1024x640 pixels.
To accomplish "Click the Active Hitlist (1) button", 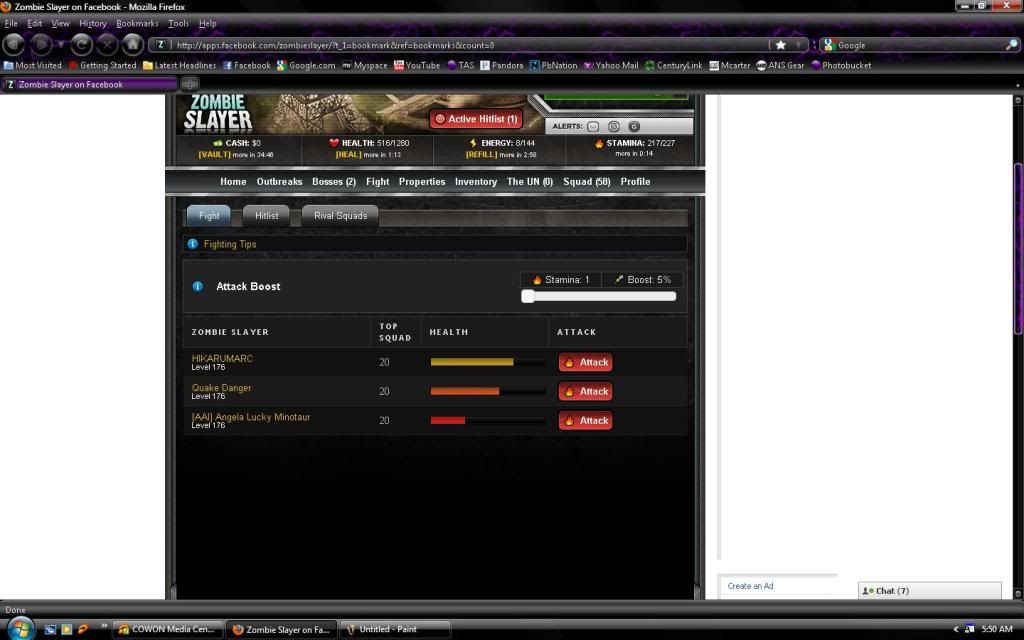I will tap(476, 119).
